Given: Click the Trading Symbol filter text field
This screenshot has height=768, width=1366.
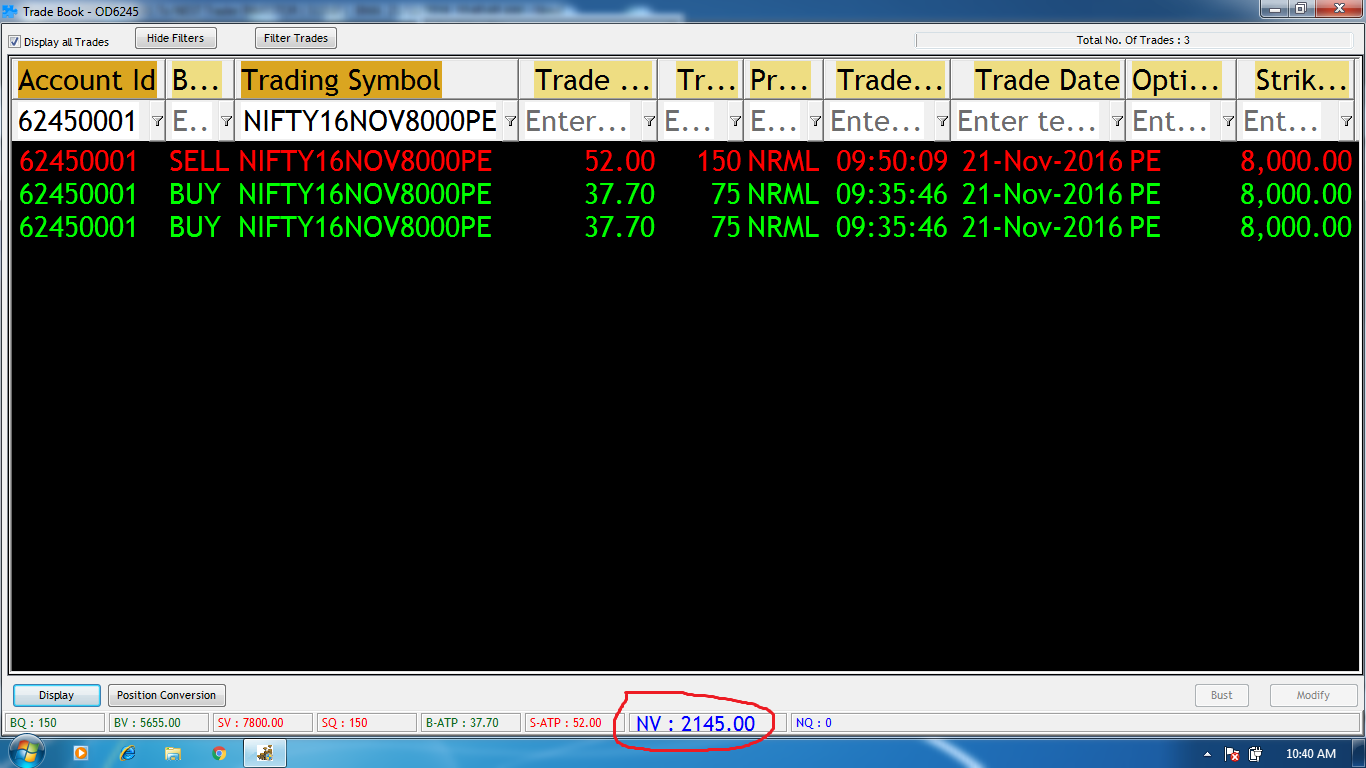Looking at the screenshot, I should (369, 121).
